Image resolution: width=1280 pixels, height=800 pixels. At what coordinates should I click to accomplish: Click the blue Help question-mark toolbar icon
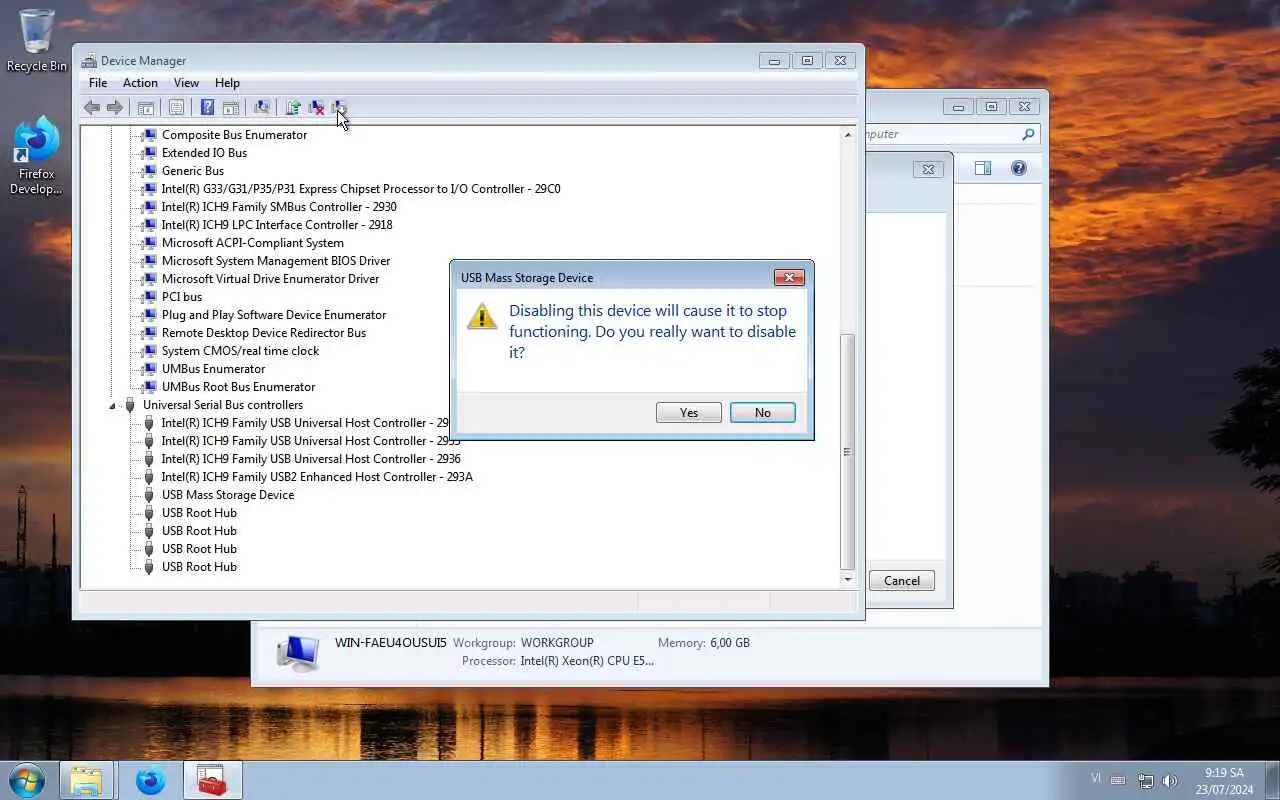tap(207, 108)
